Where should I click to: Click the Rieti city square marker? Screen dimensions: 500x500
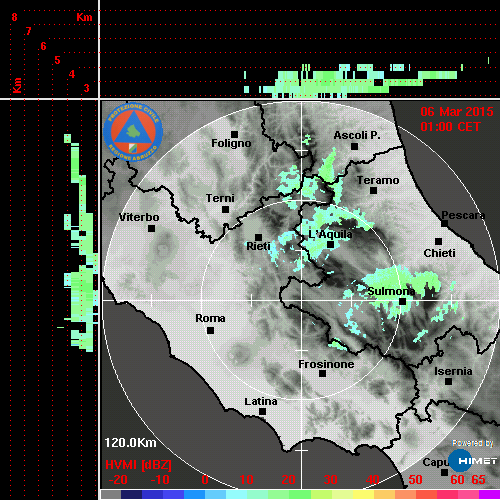coord(258,237)
